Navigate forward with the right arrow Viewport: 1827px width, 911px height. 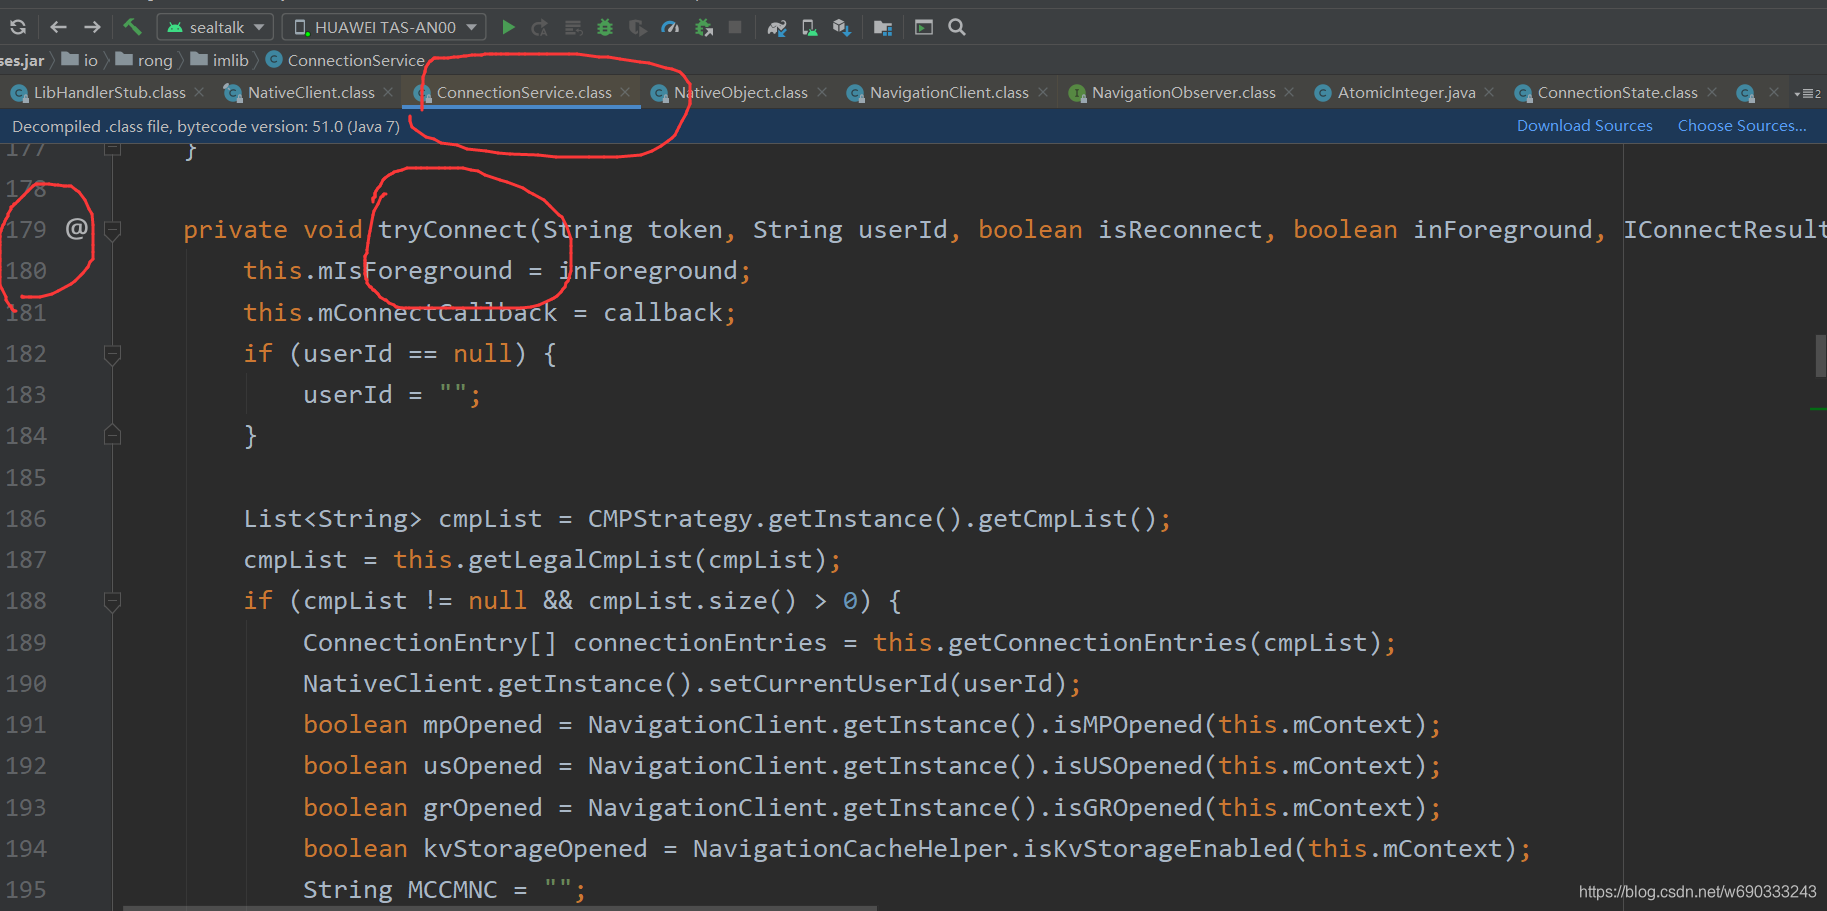pos(92,27)
